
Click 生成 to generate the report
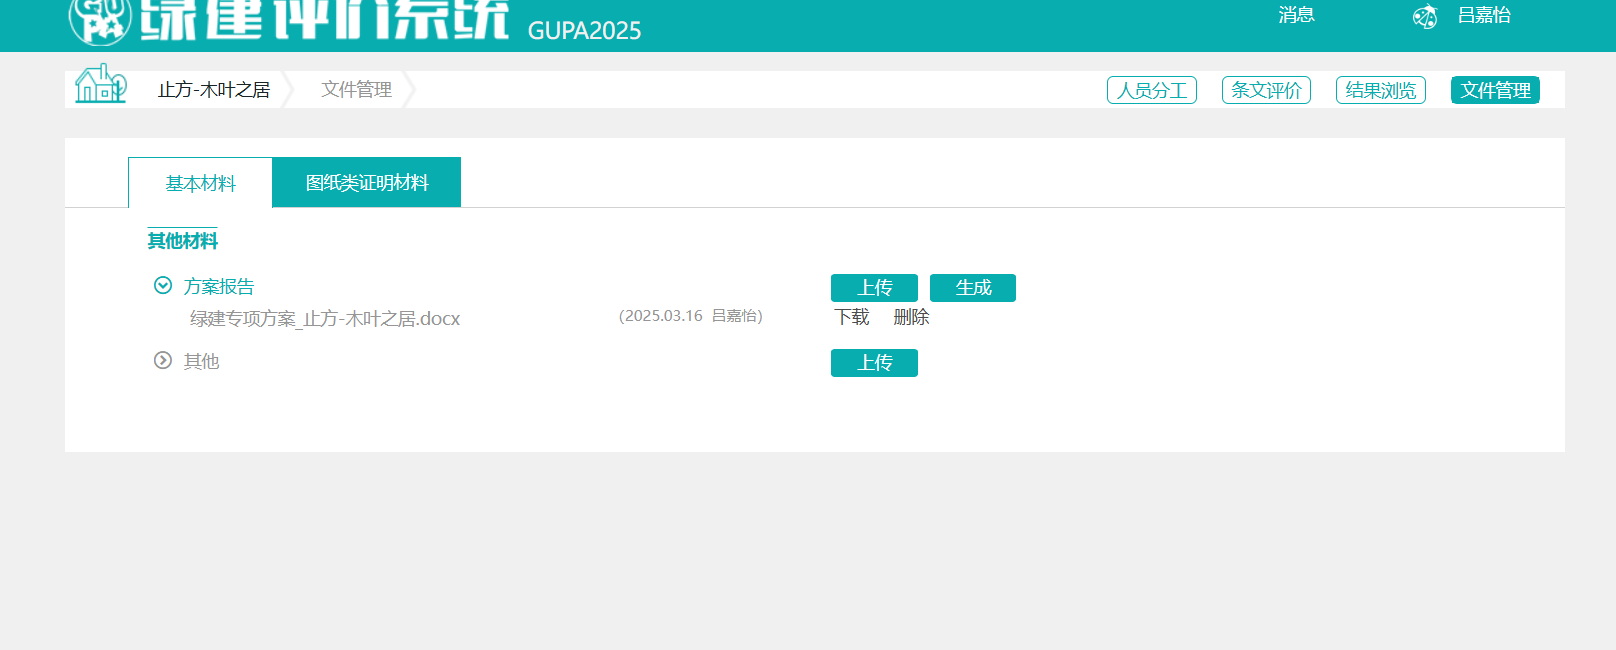point(972,288)
